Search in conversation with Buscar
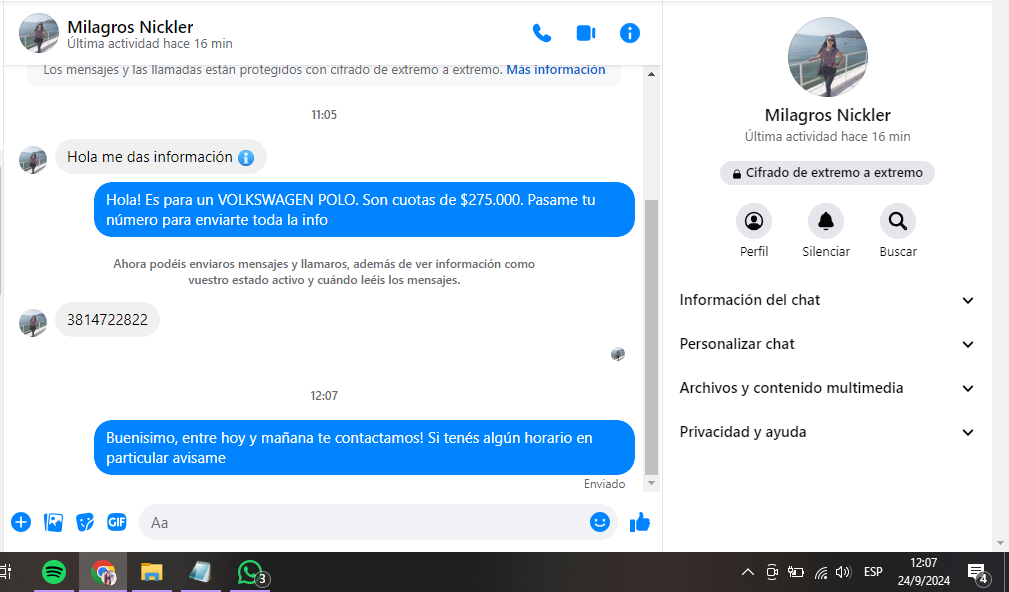This screenshot has height=592, width=1009. tap(897, 221)
